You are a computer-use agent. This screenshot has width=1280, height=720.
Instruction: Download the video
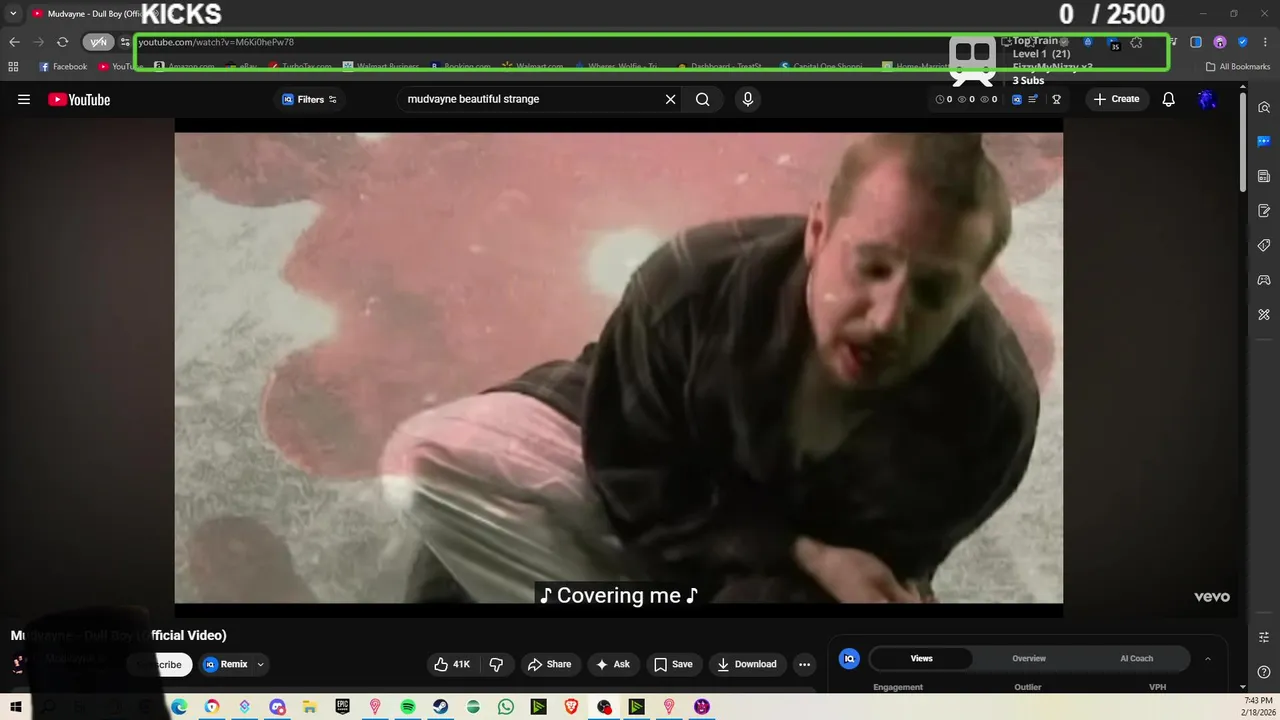747,664
